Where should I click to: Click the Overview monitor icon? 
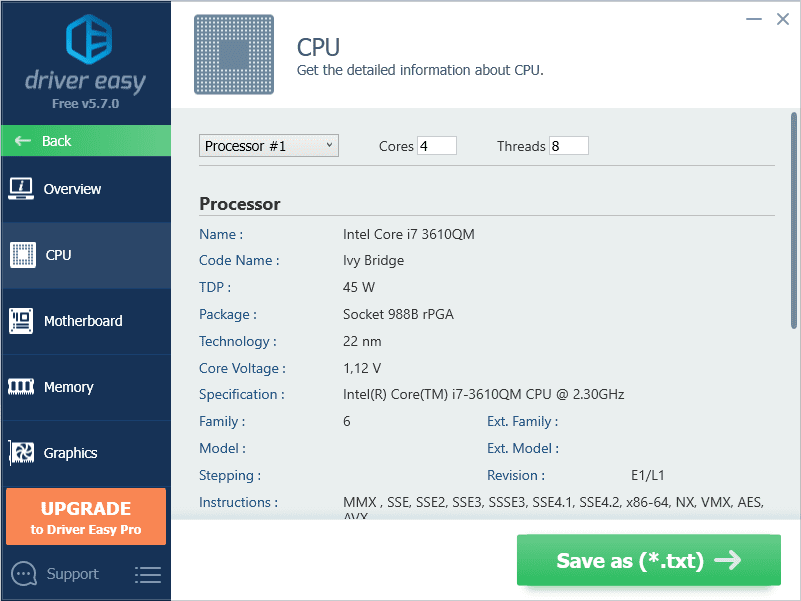click(x=22, y=188)
